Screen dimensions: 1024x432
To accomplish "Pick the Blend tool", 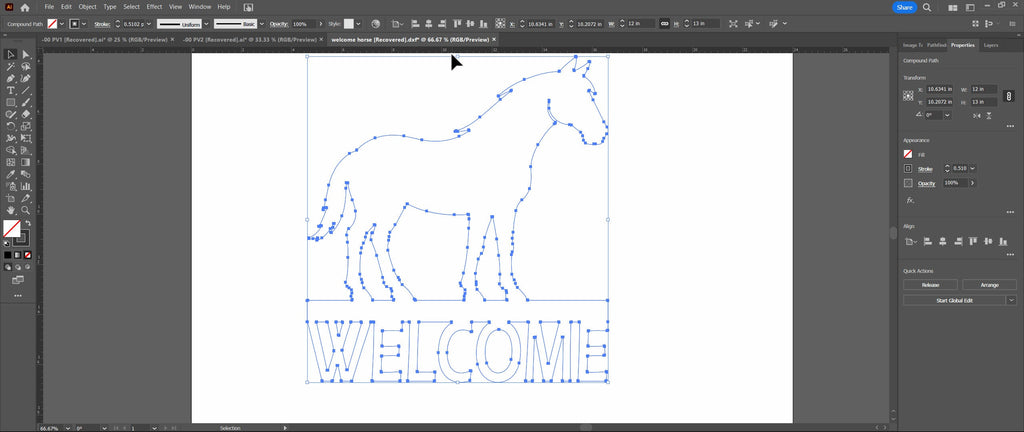I will coord(26,174).
